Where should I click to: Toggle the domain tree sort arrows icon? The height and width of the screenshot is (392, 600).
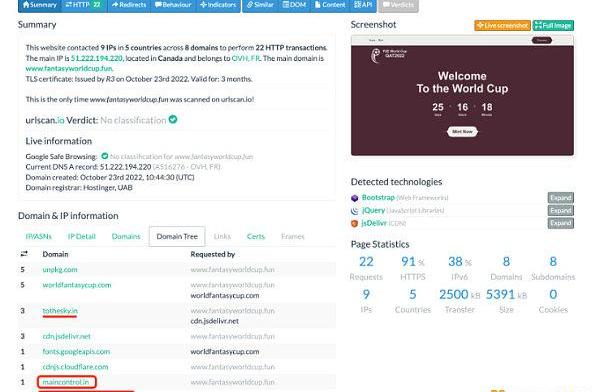24,254
